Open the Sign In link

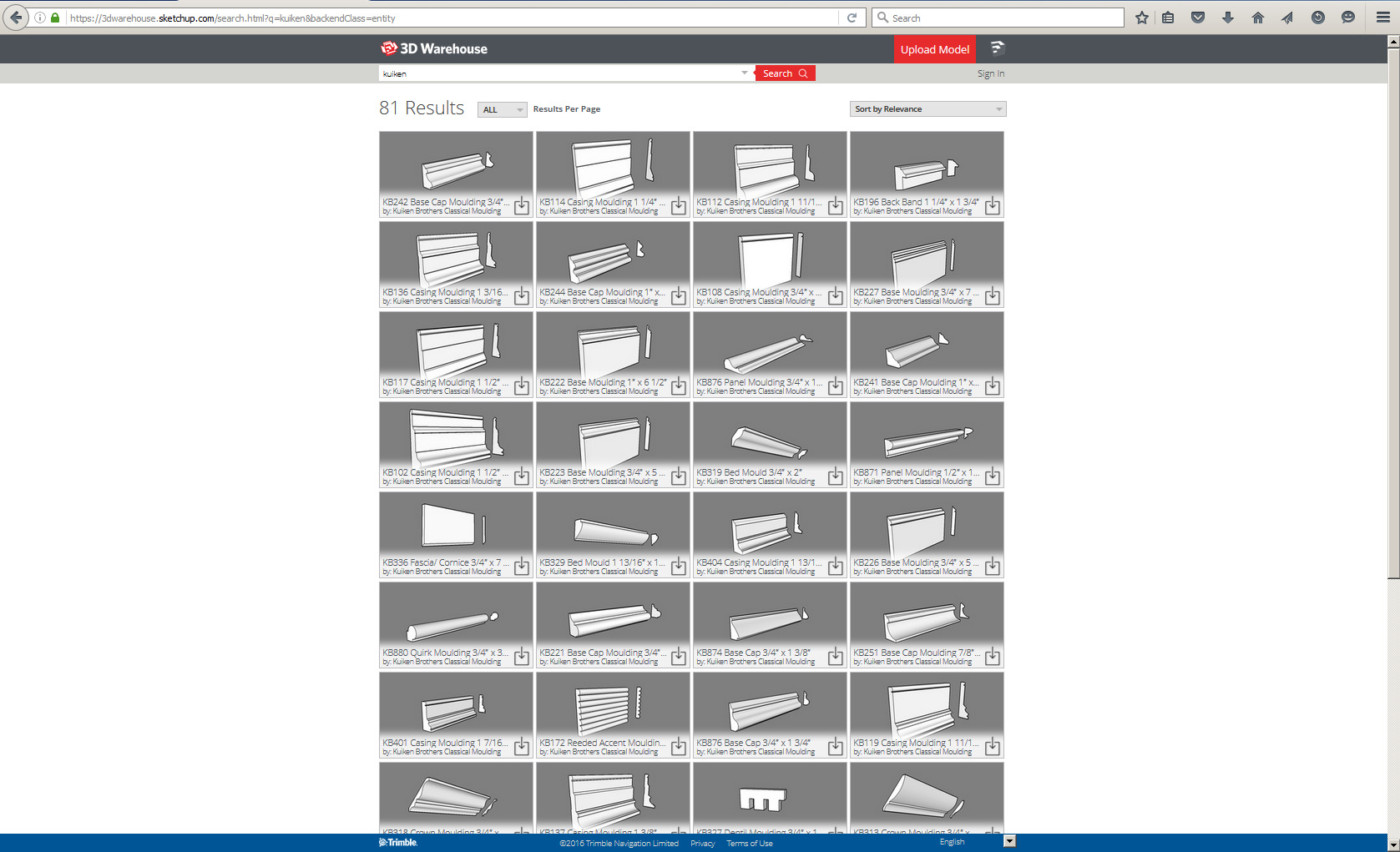(x=990, y=73)
